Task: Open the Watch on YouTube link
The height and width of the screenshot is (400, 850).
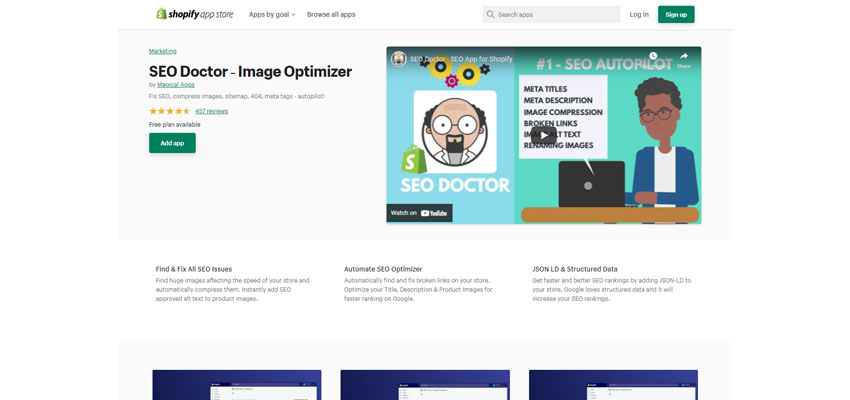Action: coord(420,213)
